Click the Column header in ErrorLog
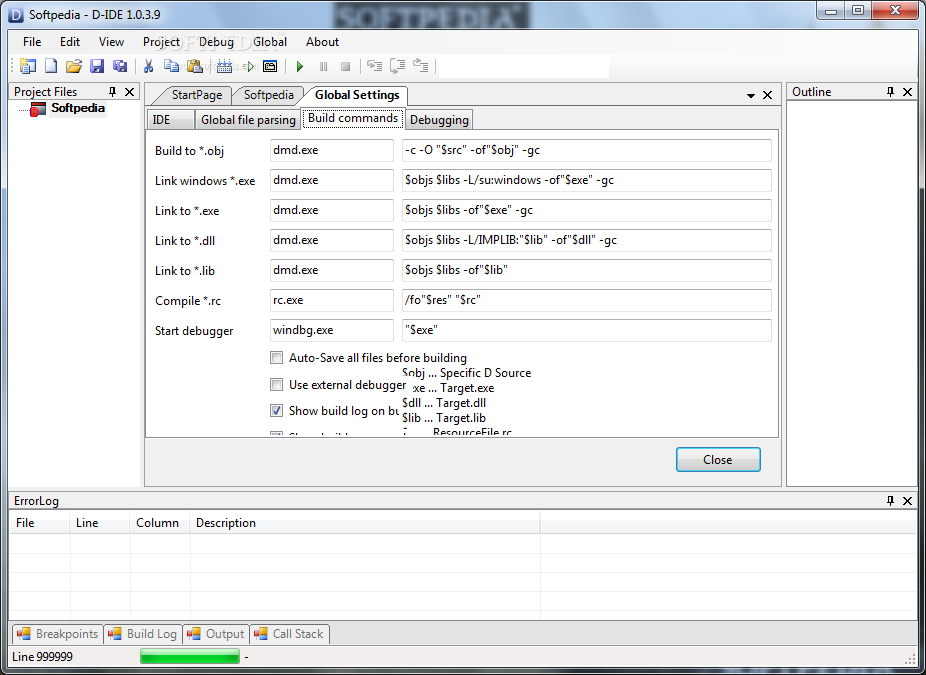The height and width of the screenshot is (675, 926). pyautogui.click(x=157, y=523)
